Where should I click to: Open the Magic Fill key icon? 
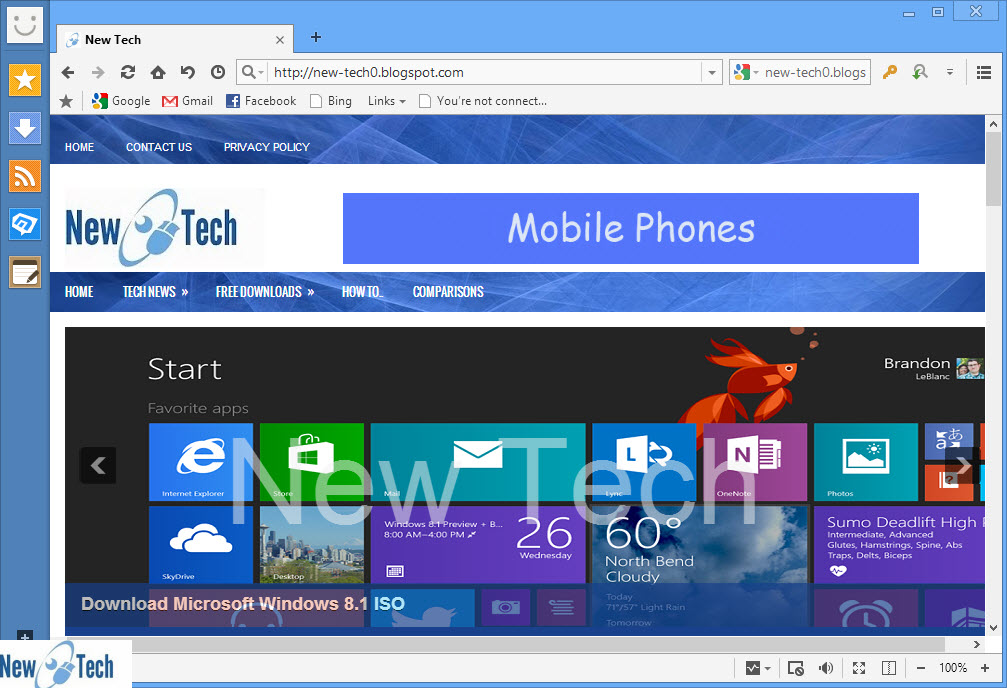click(889, 72)
